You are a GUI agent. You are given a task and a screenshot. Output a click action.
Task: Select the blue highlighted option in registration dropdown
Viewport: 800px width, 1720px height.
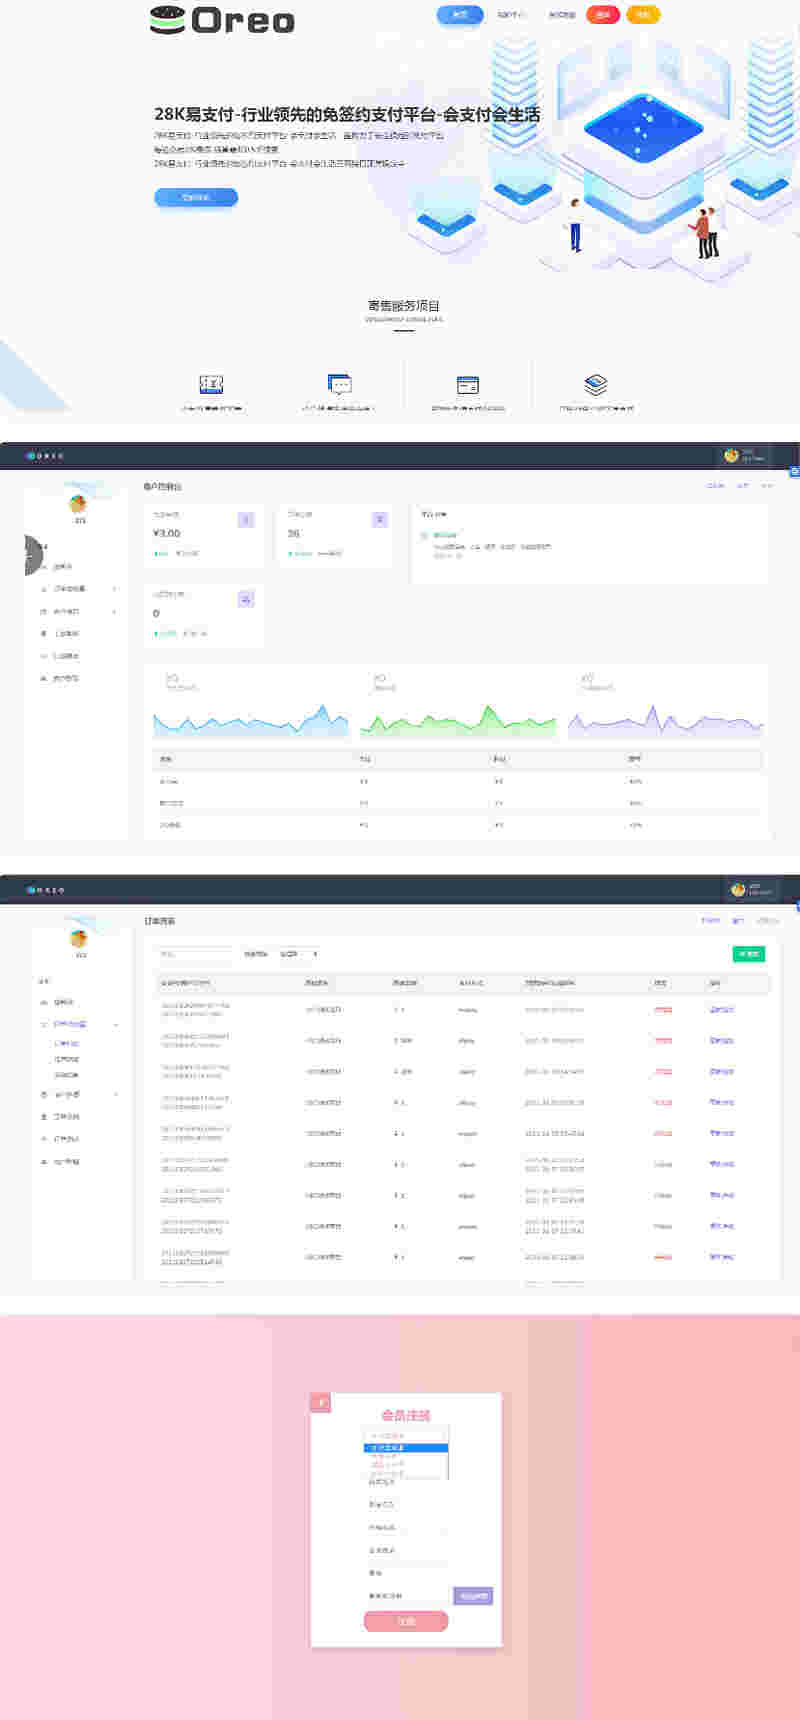405,1447
